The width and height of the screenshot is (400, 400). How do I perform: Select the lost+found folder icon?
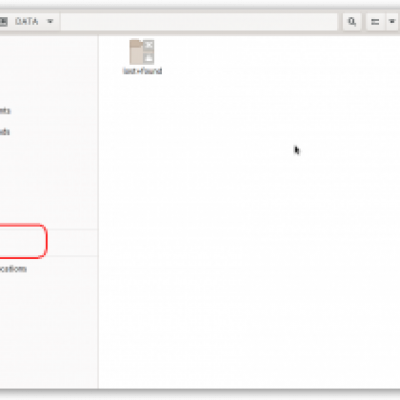[x=142, y=52]
